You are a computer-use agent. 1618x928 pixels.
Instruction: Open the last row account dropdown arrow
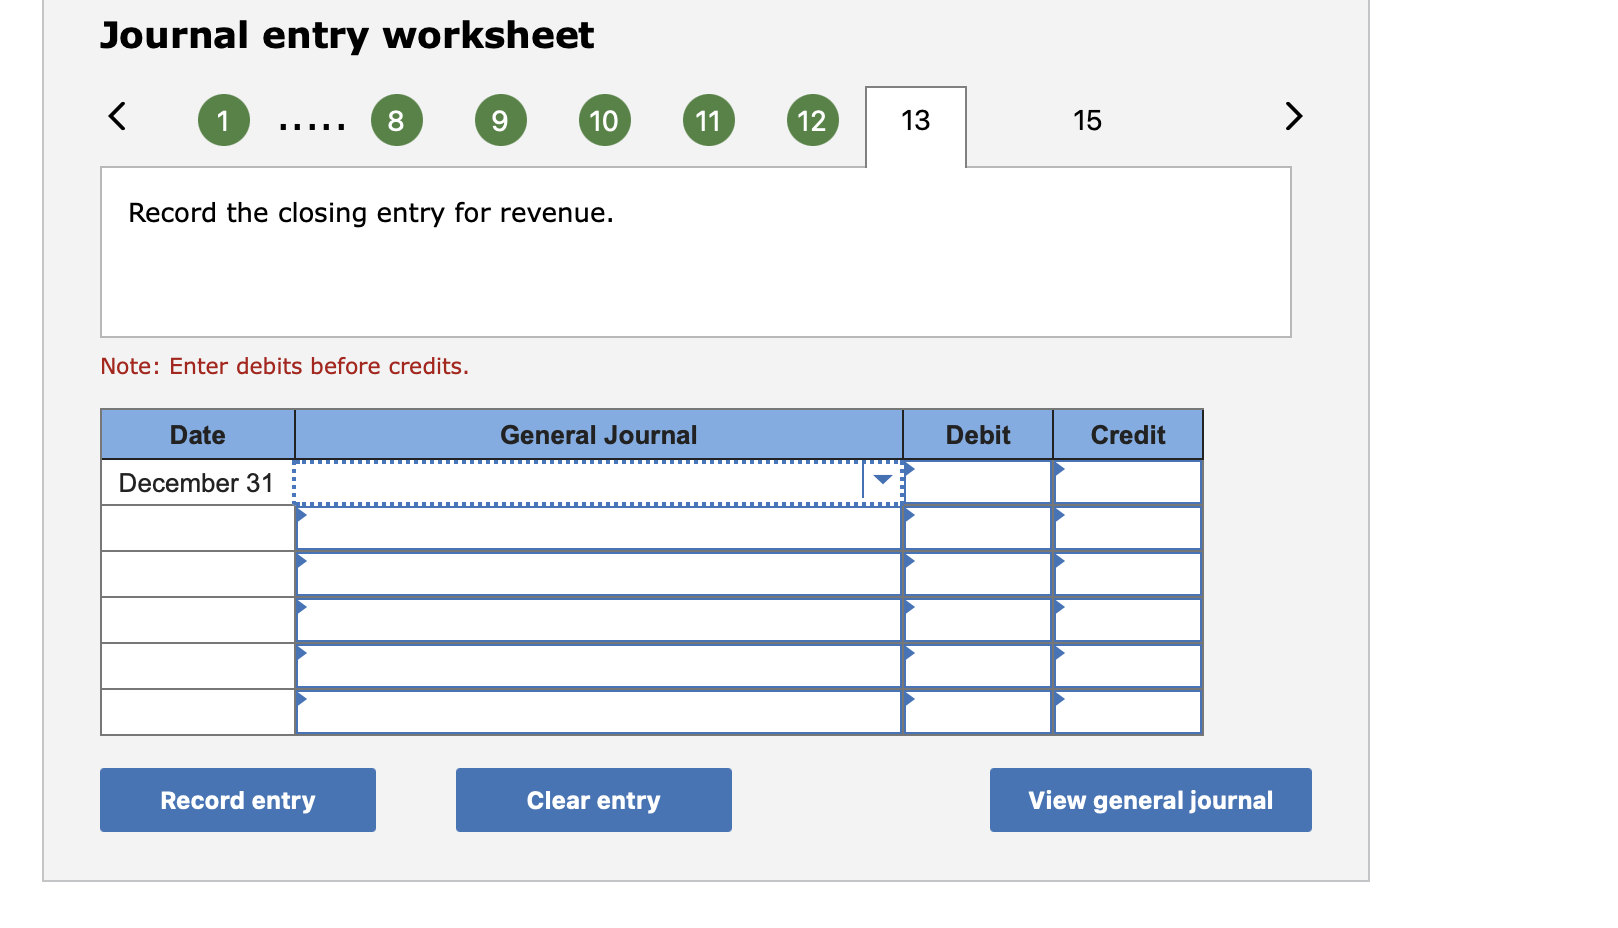[x=300, y=698]
